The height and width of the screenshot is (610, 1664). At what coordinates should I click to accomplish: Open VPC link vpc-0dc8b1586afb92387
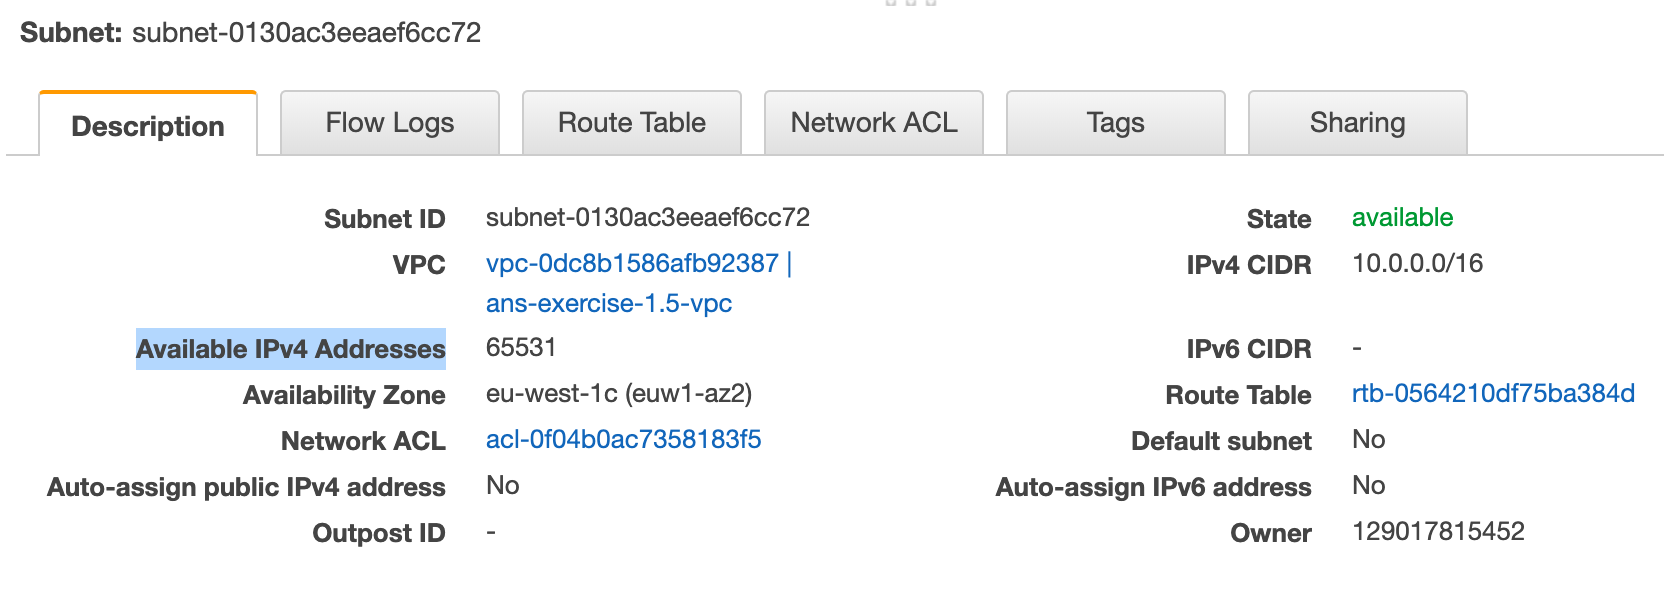pos(632,264)
